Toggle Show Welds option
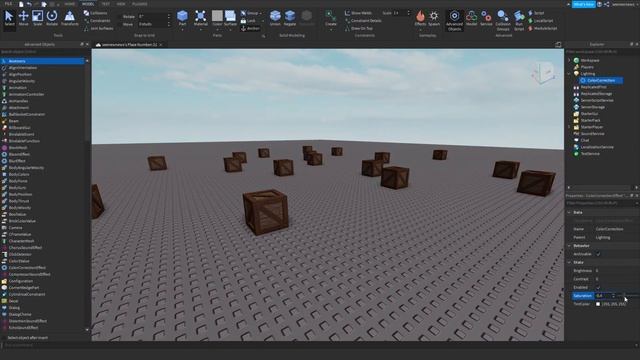Screen dimensions: 640x360 [x=358, y=13]
